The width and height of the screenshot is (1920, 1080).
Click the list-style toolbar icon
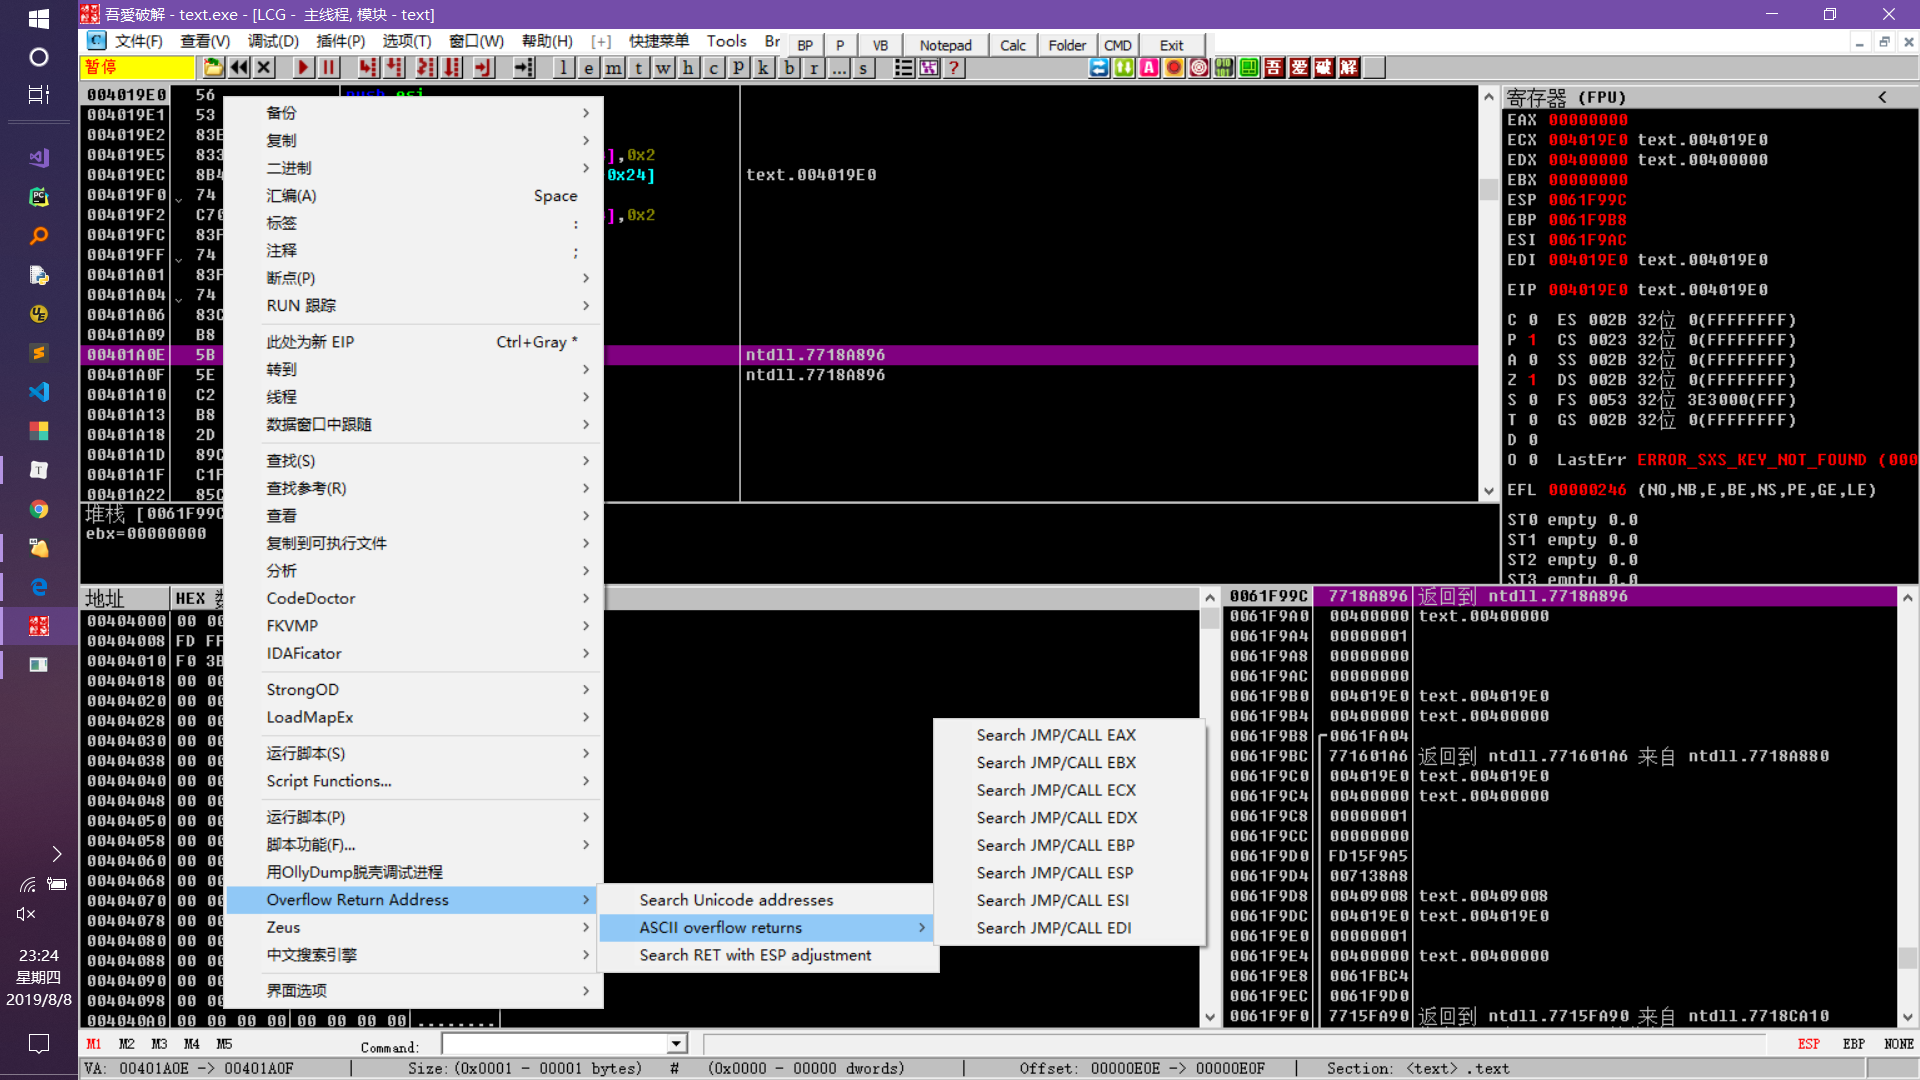(x=903, y=67)
